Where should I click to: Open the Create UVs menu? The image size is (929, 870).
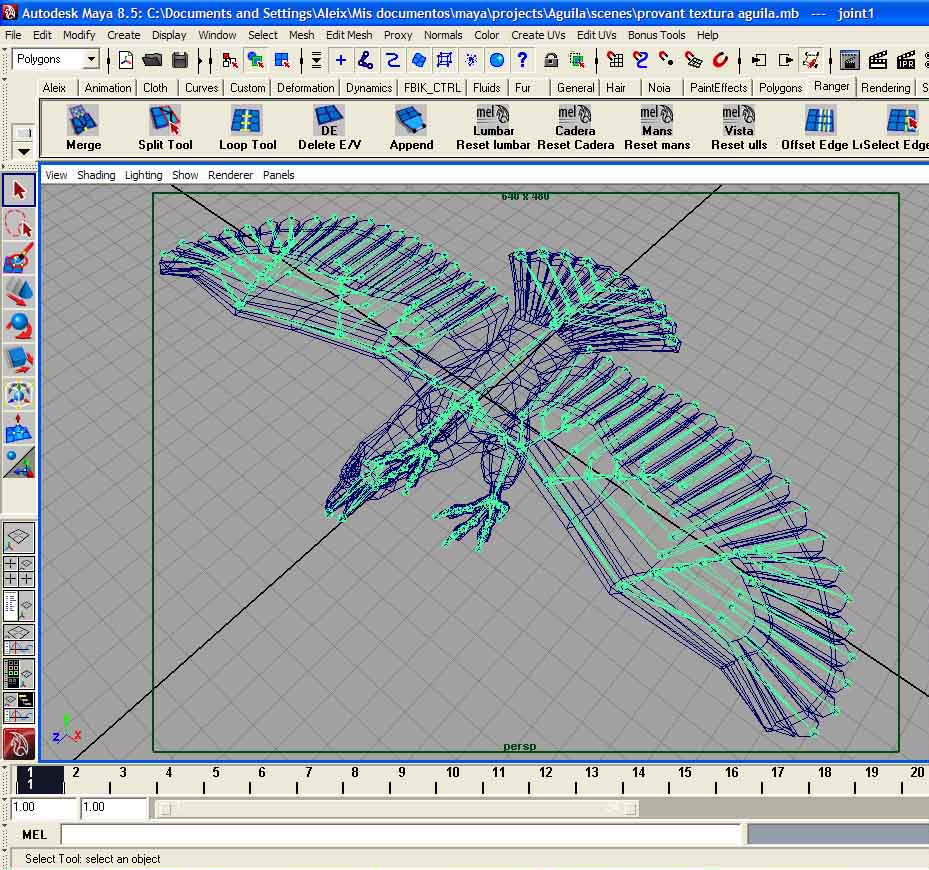coord(538,35)
